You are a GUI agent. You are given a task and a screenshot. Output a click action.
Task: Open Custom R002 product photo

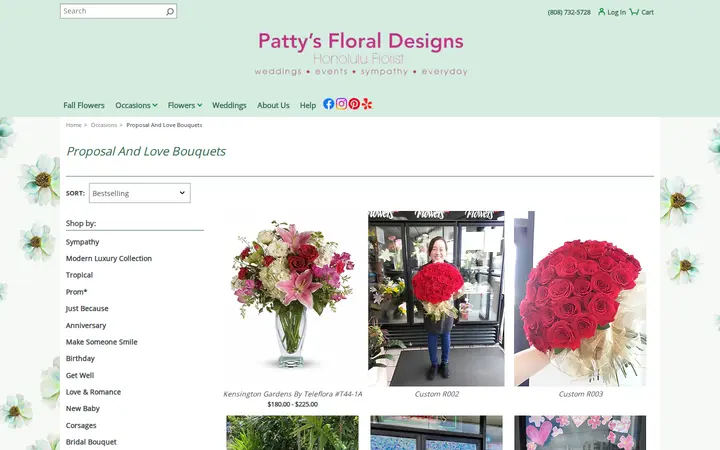coord(436,298)
